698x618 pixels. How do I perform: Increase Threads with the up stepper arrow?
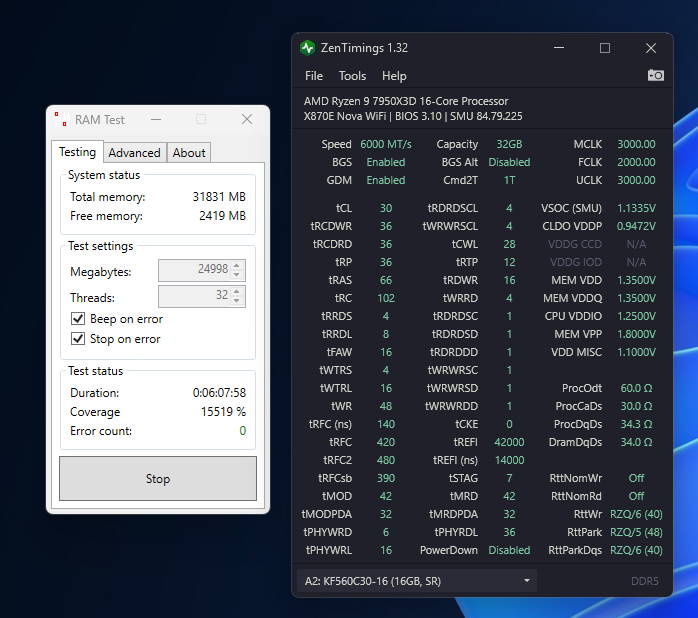(x=237, y=291)
